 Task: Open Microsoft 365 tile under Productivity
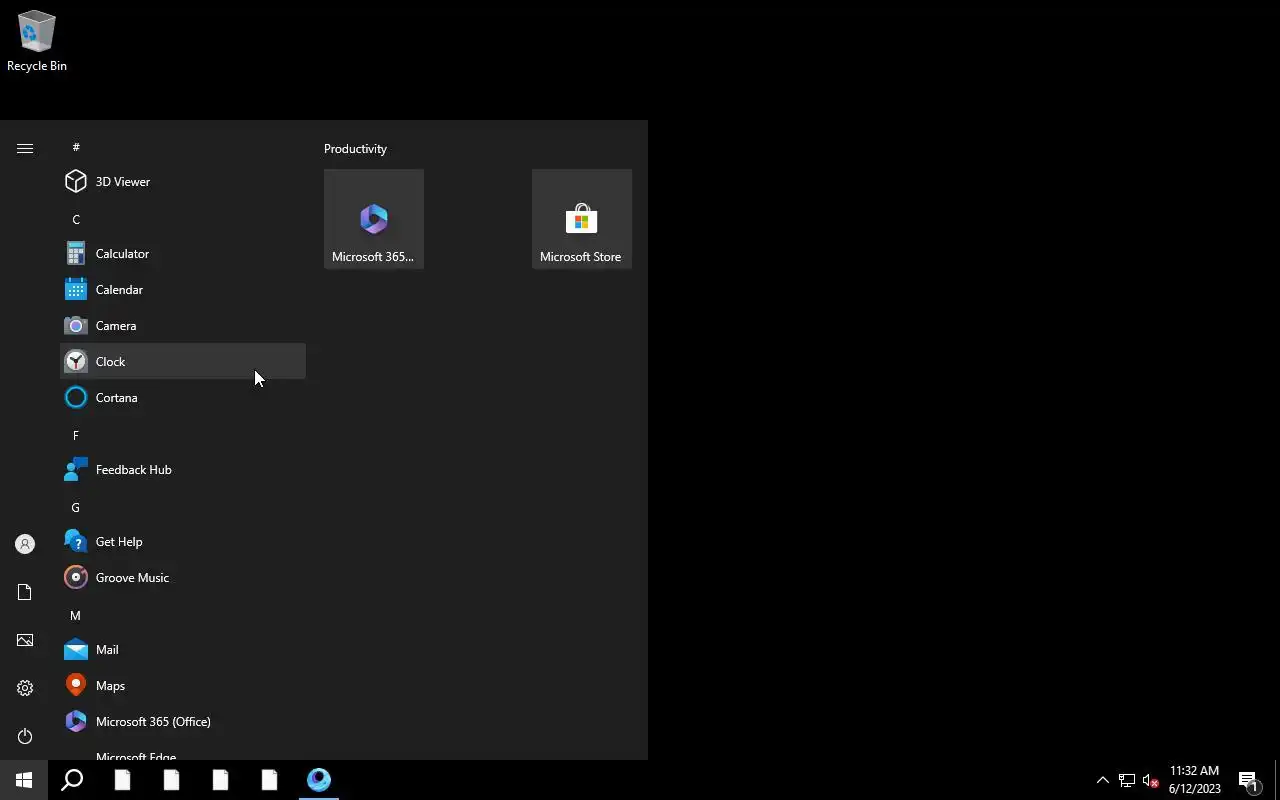coord(374,219)
